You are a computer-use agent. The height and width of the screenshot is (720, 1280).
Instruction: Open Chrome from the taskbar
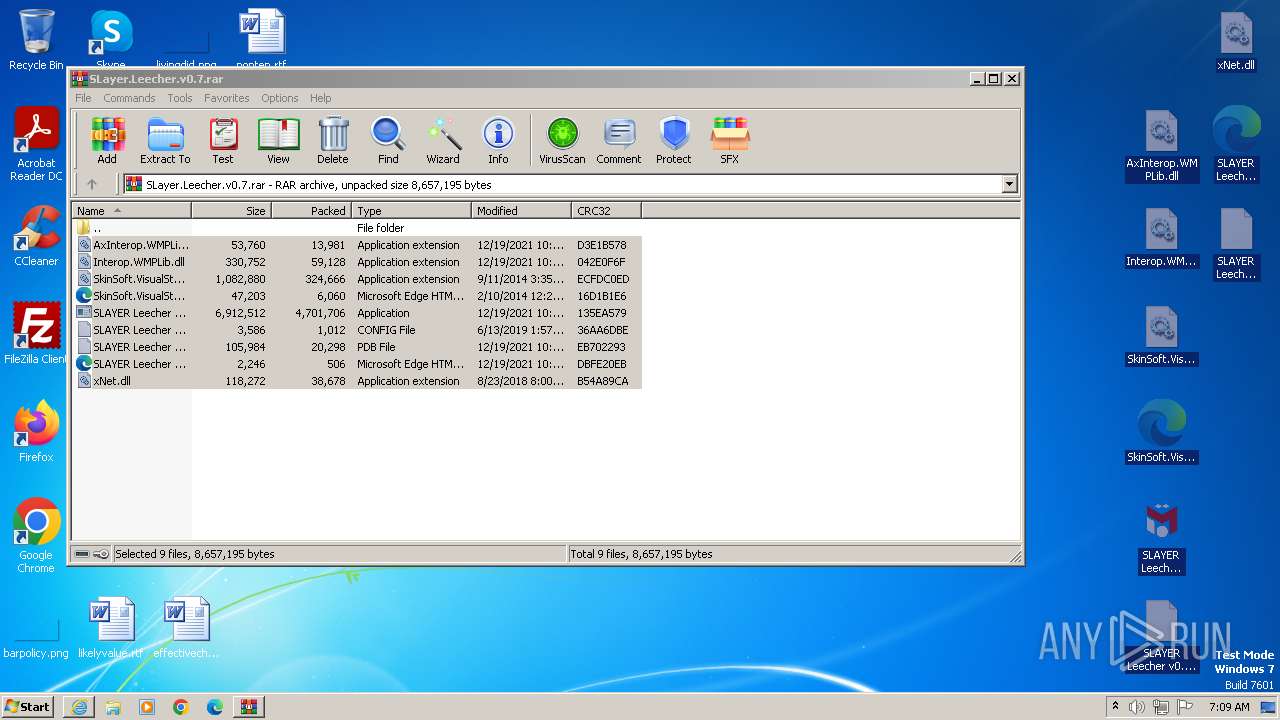tap(180, 707)
